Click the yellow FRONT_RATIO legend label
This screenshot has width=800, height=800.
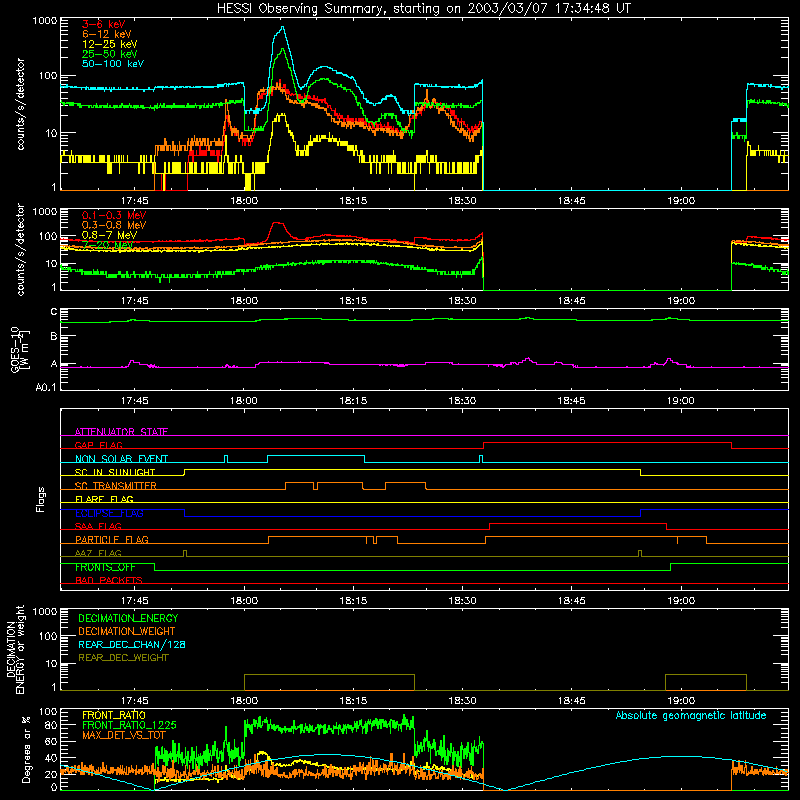coord(114,715)
